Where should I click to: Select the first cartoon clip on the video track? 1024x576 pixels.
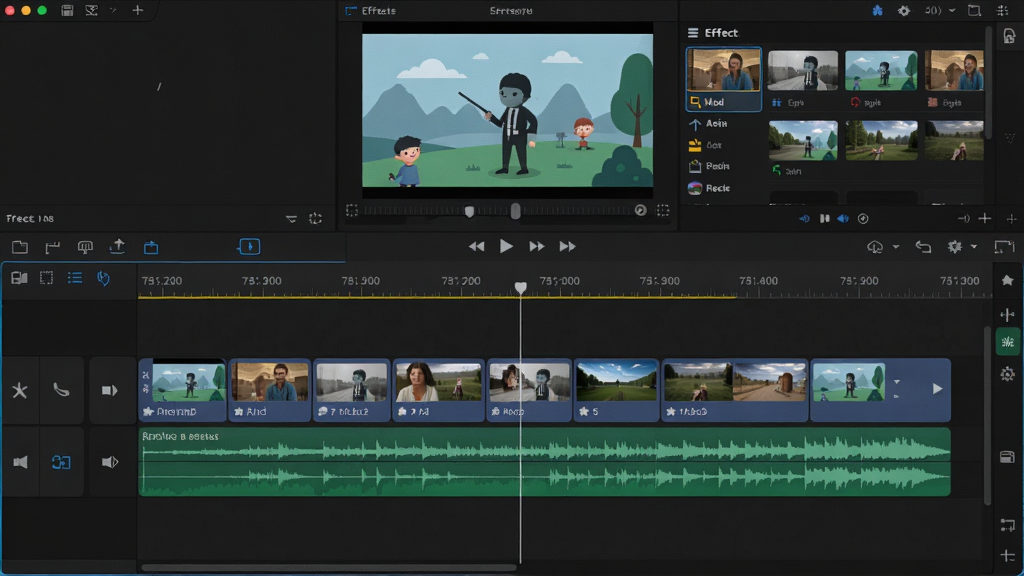[183, 390]
